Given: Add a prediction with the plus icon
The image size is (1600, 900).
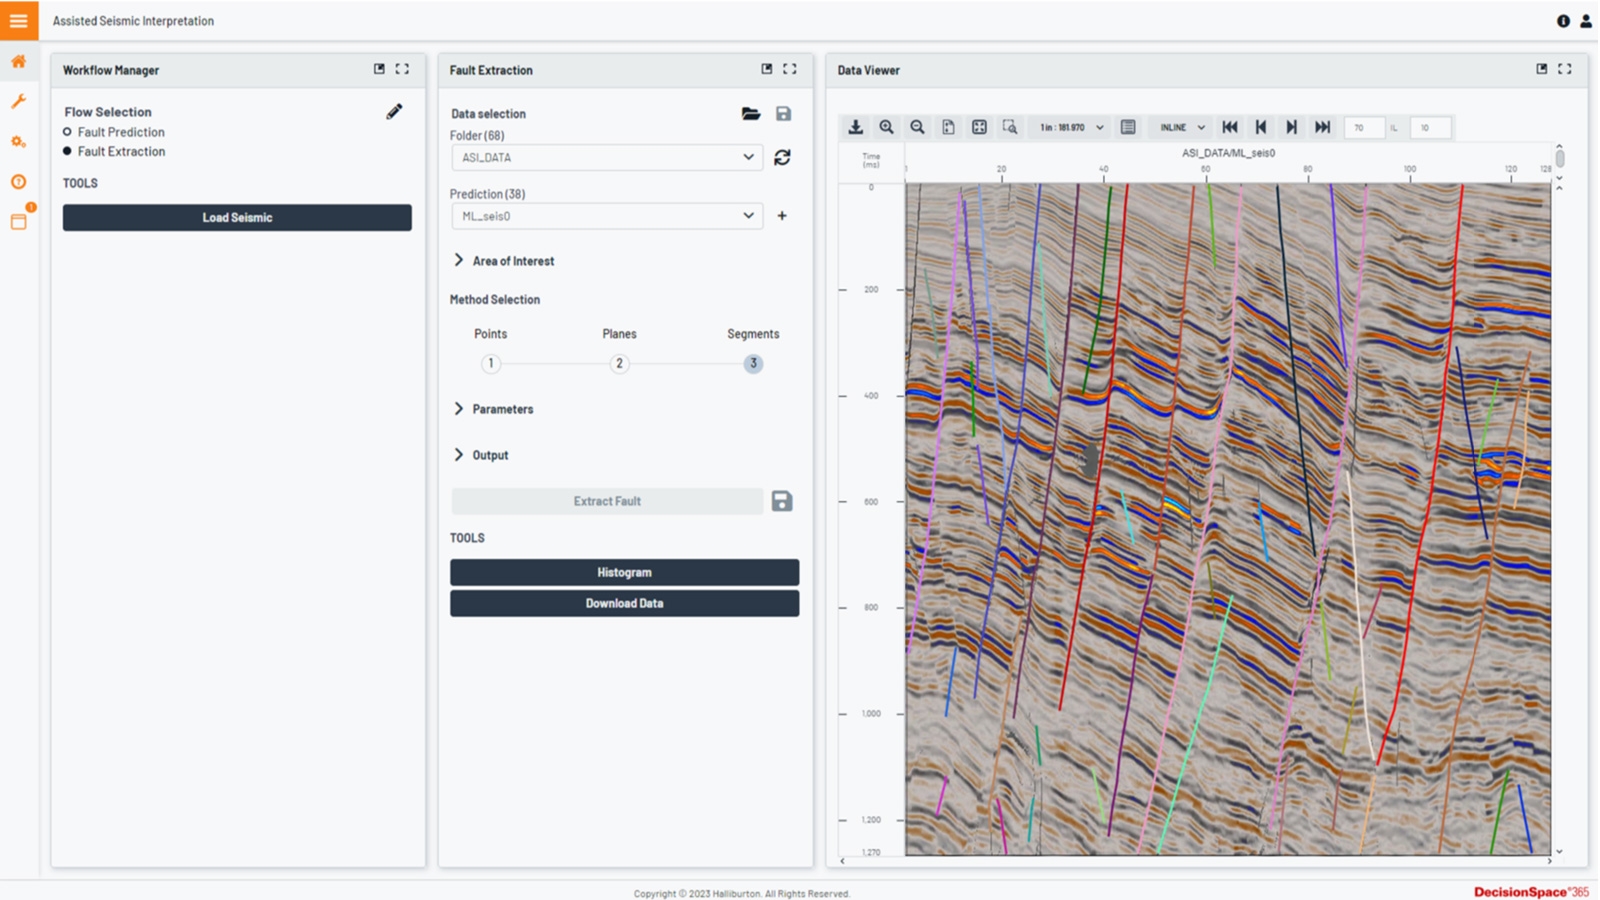Looking at the screenshot, I should click(x=782, y=215).
